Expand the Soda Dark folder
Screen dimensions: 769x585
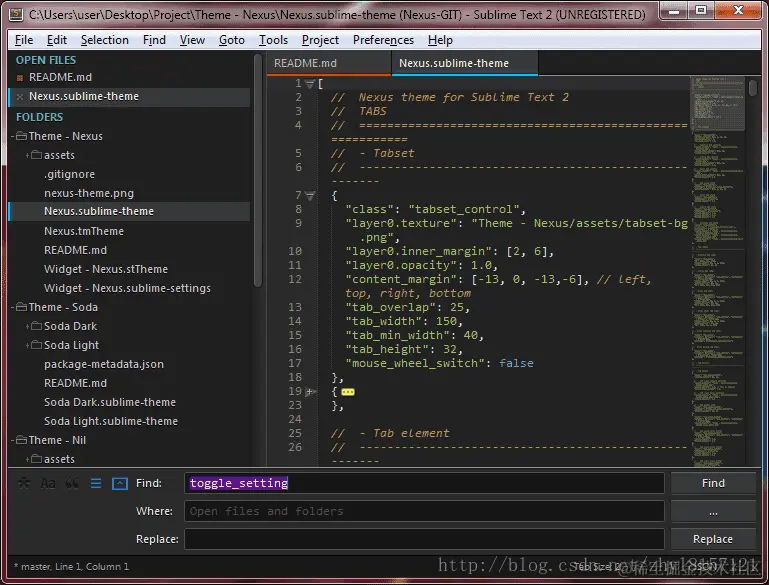click(x=27, y=327)
